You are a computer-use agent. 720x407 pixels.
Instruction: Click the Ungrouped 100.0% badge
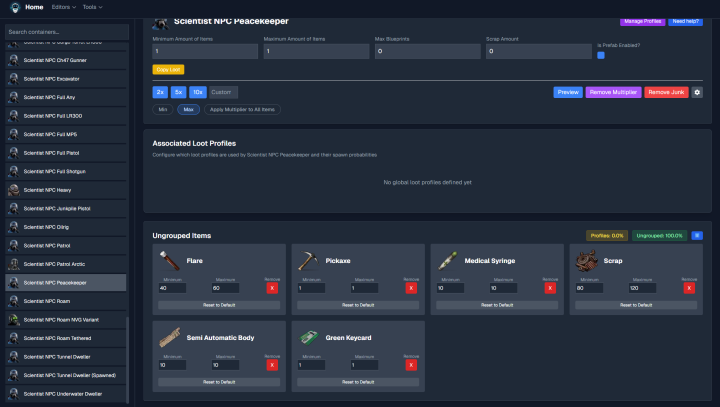click(x=659, y=236)
